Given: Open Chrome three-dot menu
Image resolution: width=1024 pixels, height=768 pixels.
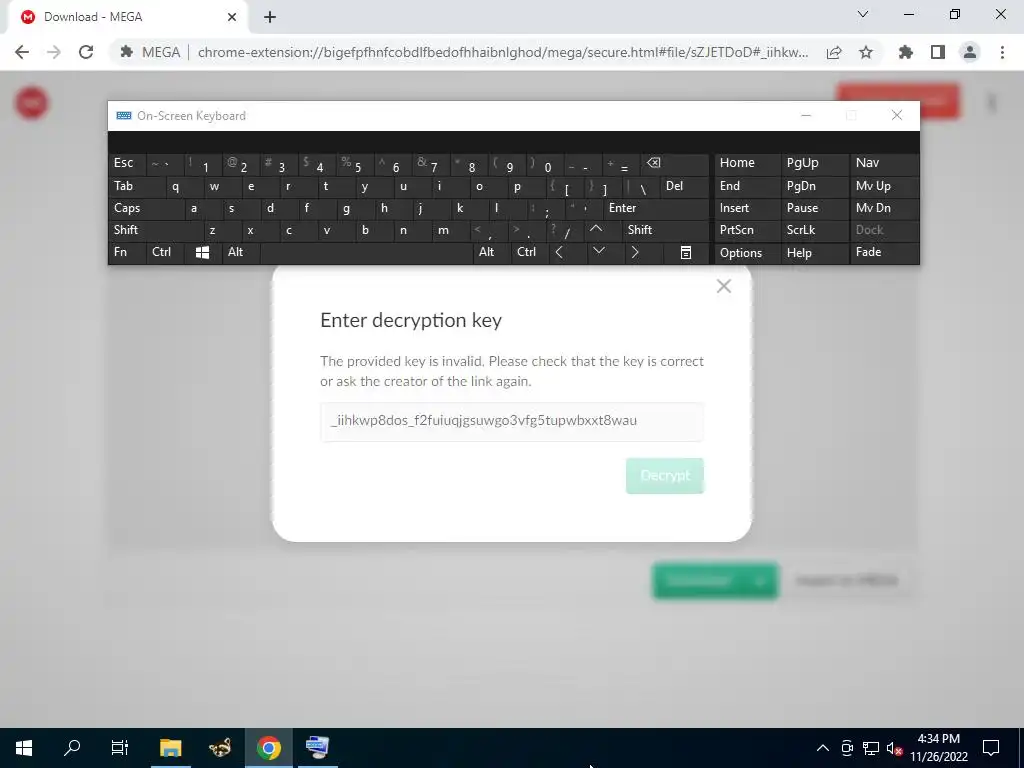Looking at the screenshot, I should [x=1002, y=52].
